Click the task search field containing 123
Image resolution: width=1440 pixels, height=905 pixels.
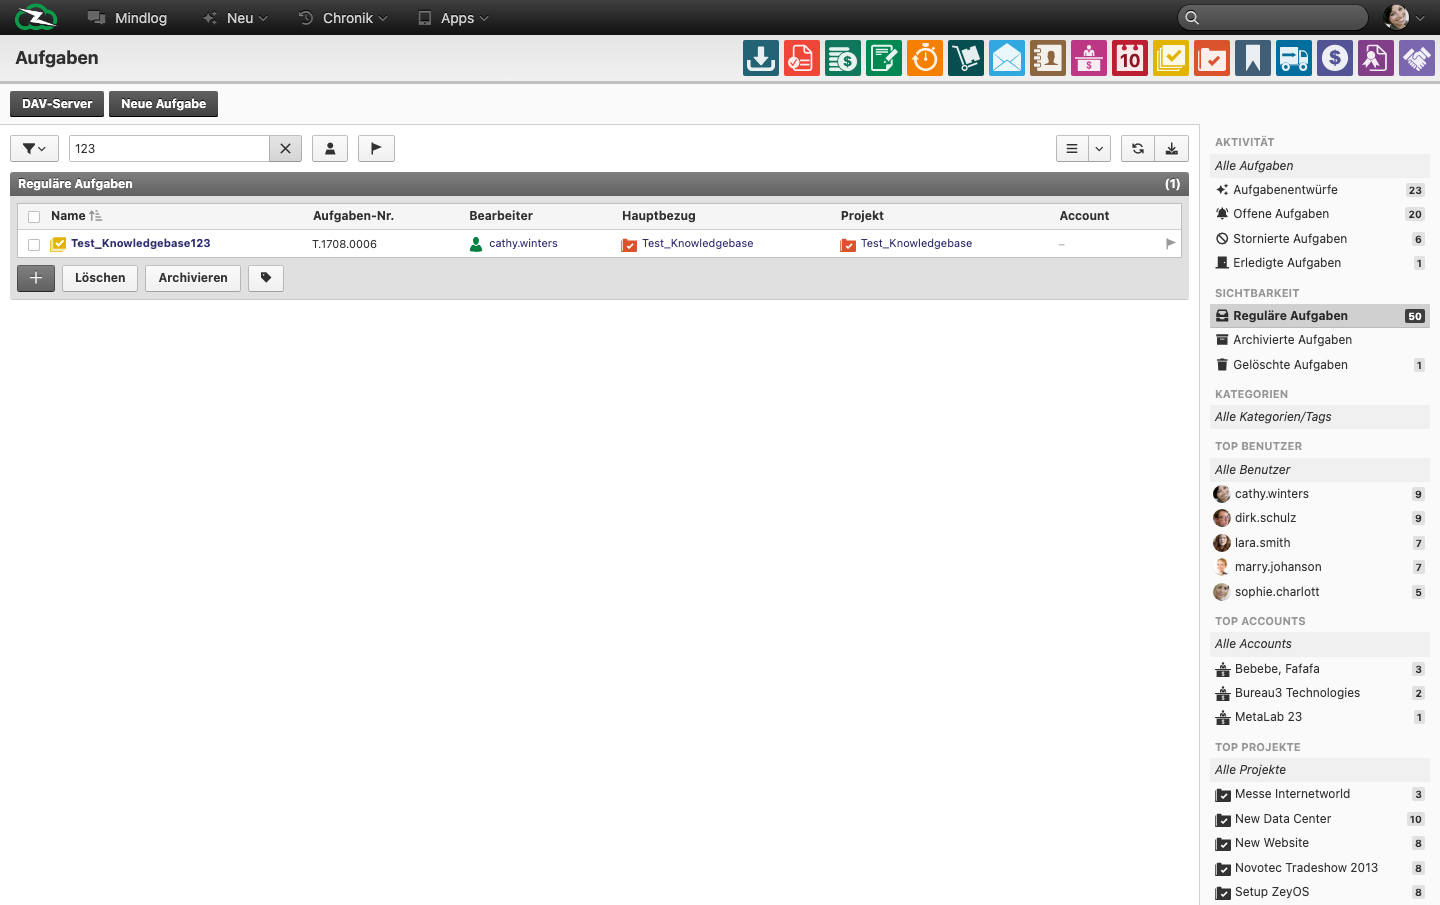169,148
